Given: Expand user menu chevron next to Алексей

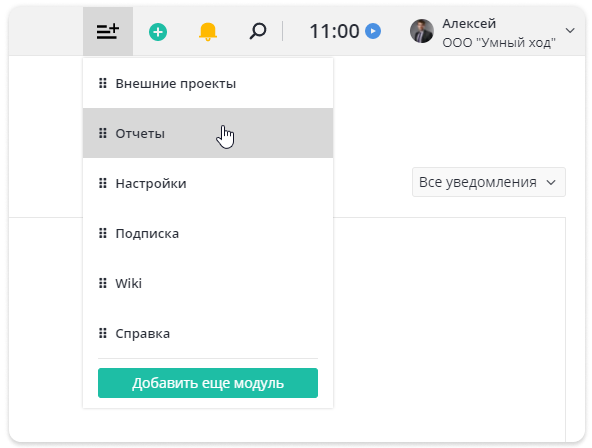Looking at the screenshot, I should coord(570,31).
